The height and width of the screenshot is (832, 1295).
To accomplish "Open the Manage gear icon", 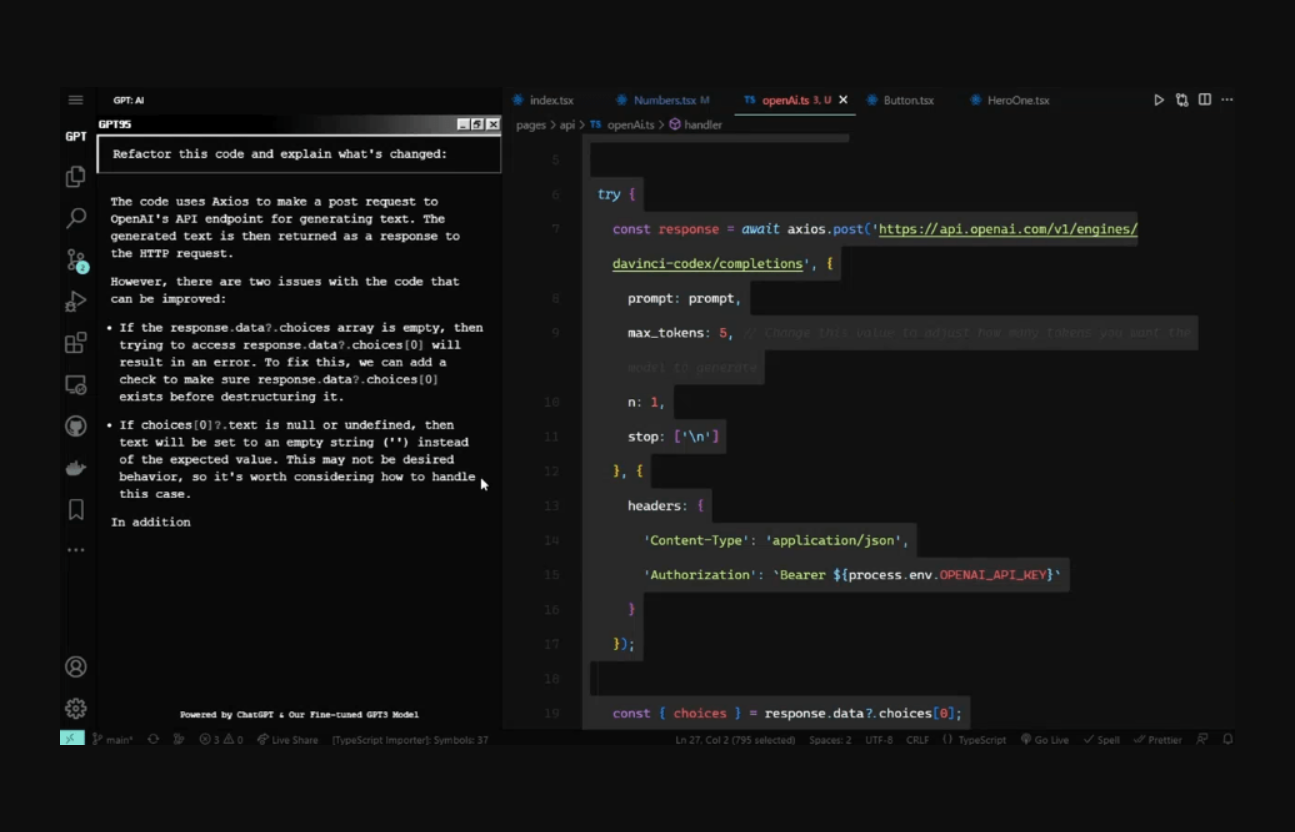I will click(x=76, y=708).
